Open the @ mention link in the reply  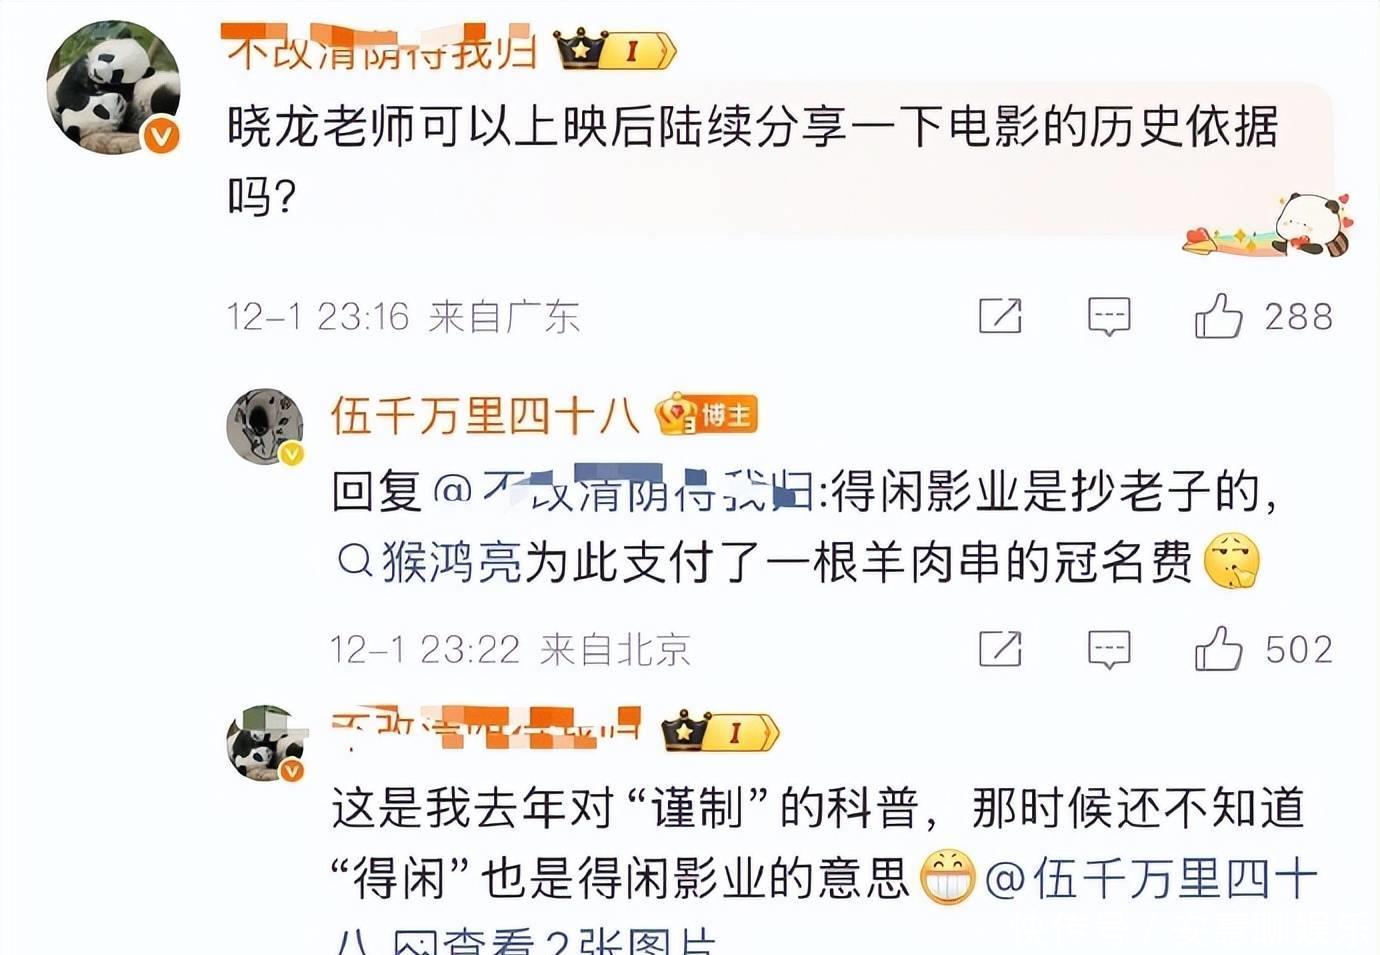622,490
